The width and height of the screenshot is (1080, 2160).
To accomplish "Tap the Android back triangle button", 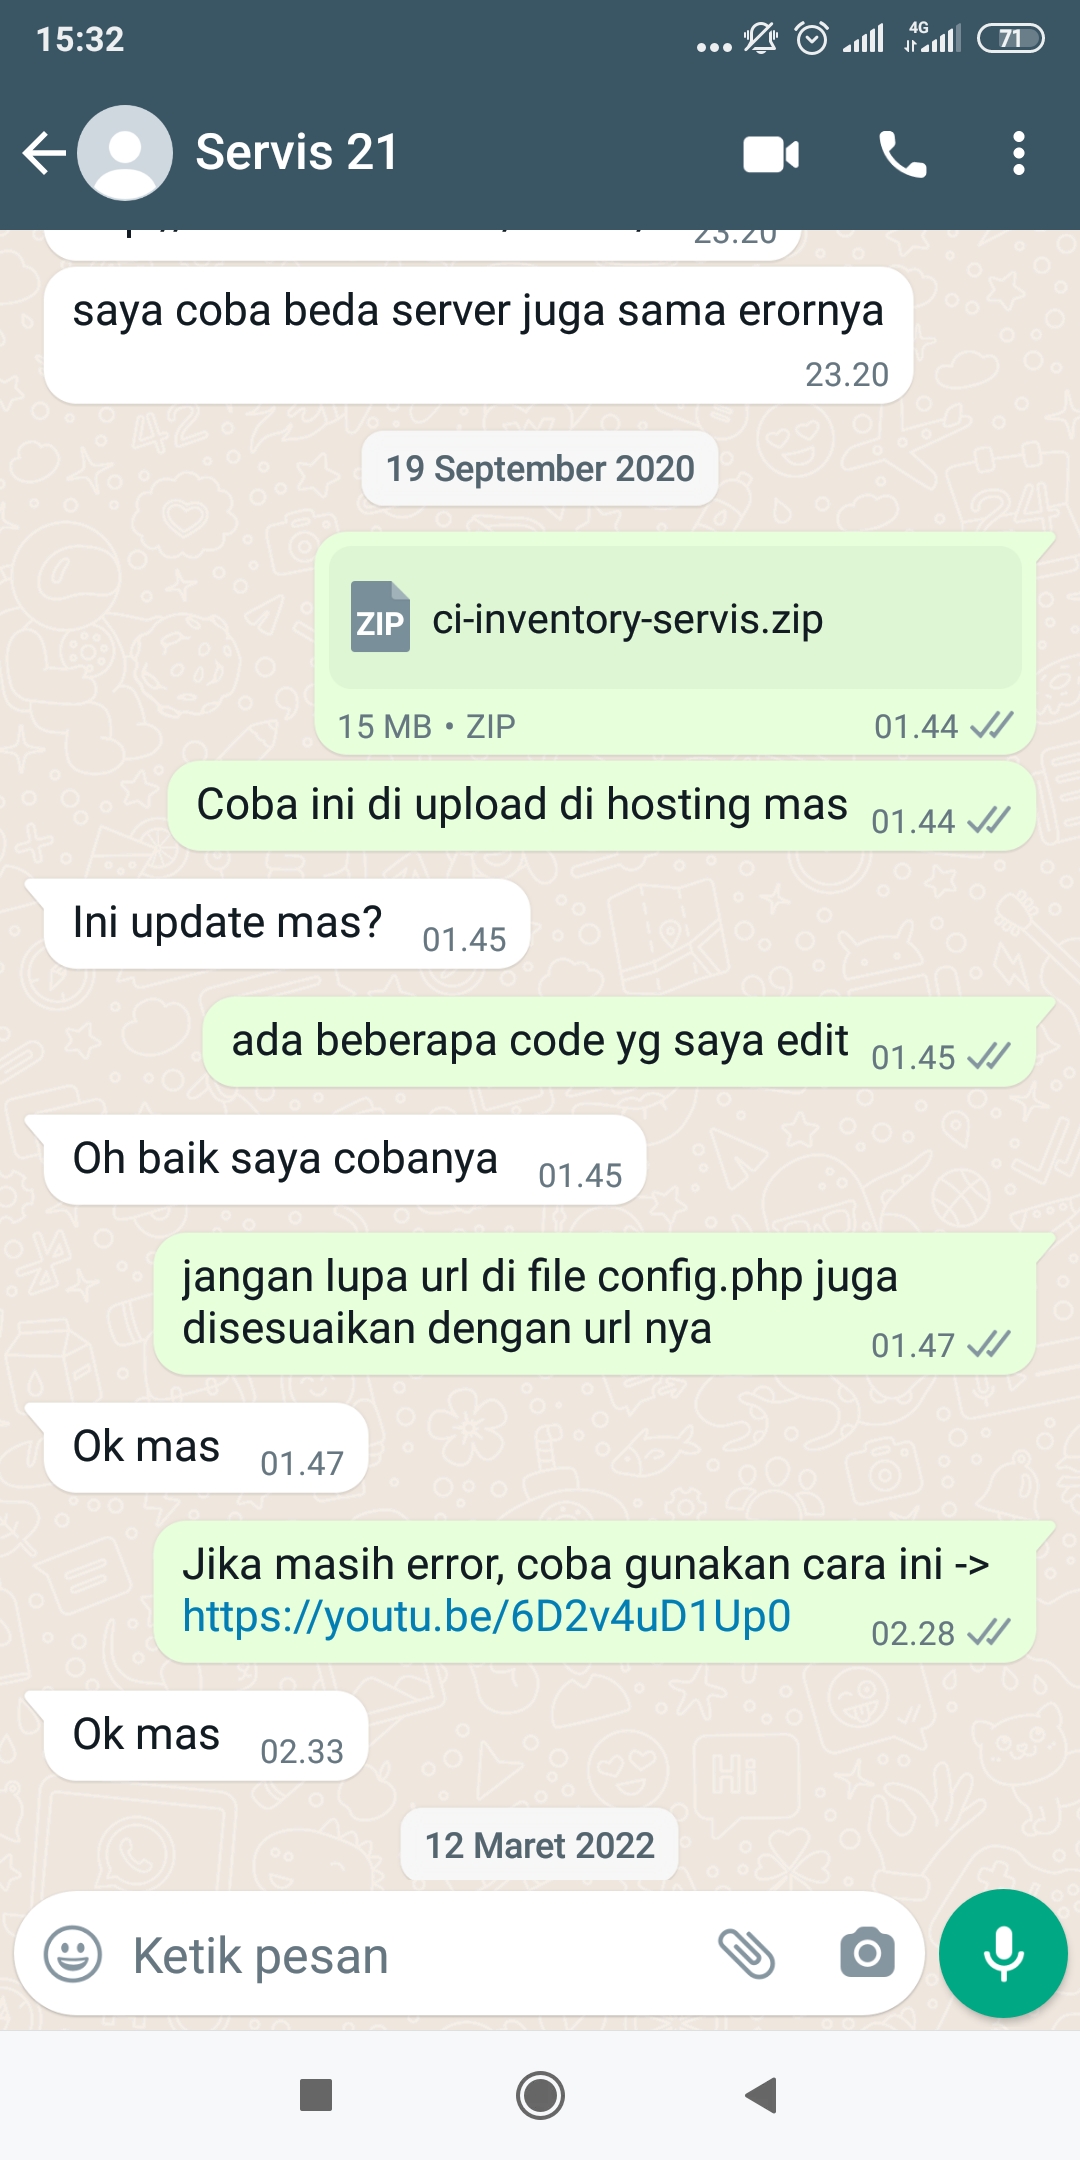I will tap(762, 2095).
